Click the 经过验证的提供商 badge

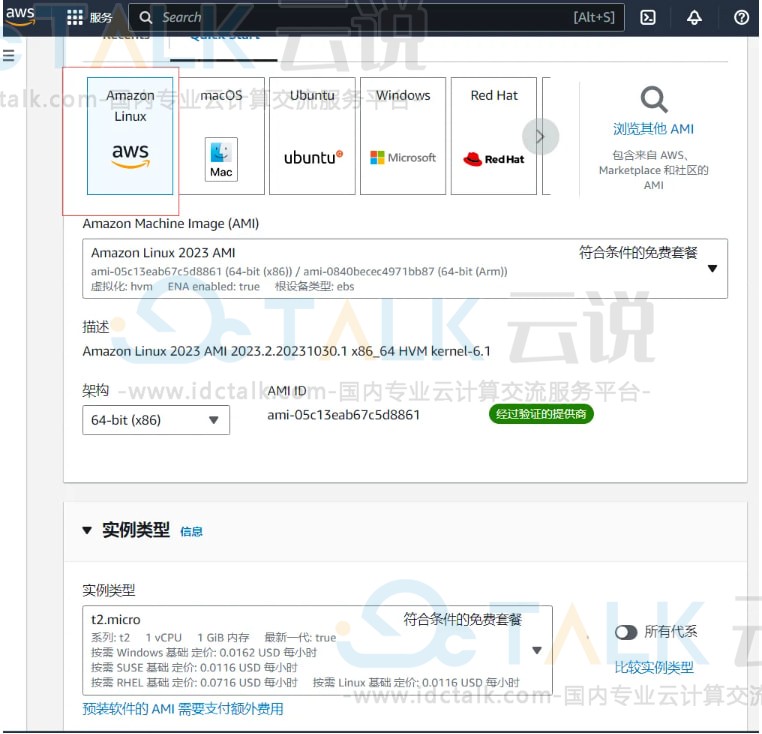pyautogui.click(x=541, y=414)
